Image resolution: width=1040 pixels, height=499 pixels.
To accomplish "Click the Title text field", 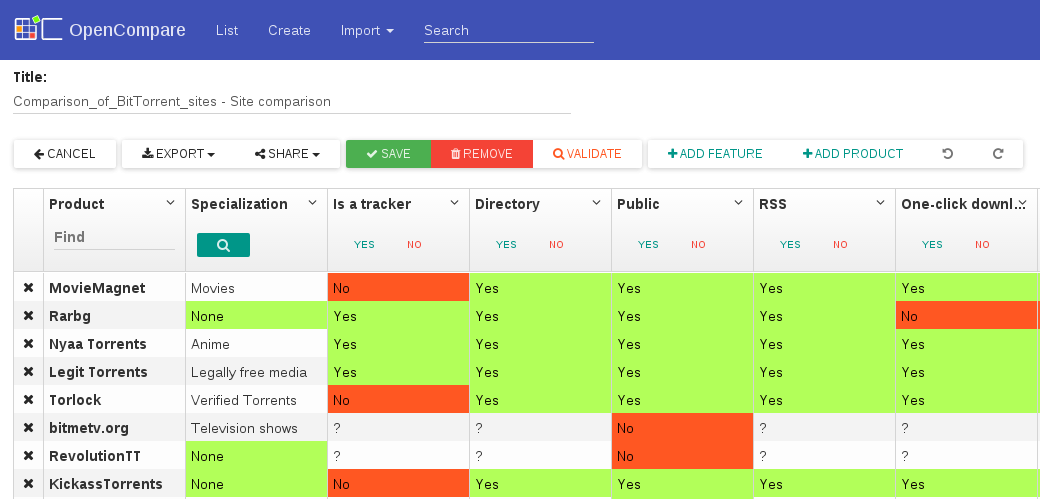I will (292, 102).
